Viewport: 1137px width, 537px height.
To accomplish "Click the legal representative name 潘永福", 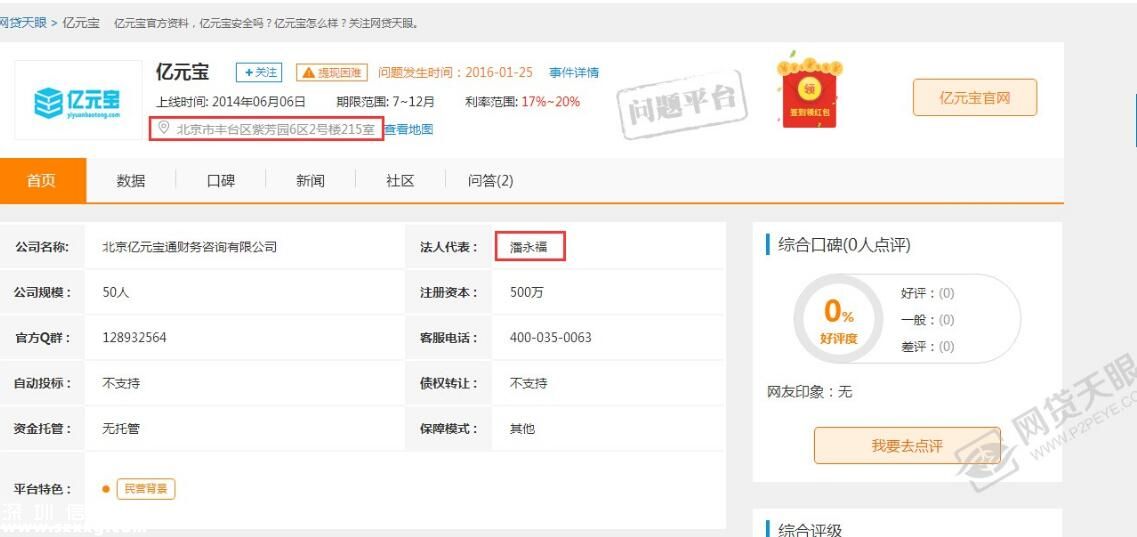I will click(529, 247).
